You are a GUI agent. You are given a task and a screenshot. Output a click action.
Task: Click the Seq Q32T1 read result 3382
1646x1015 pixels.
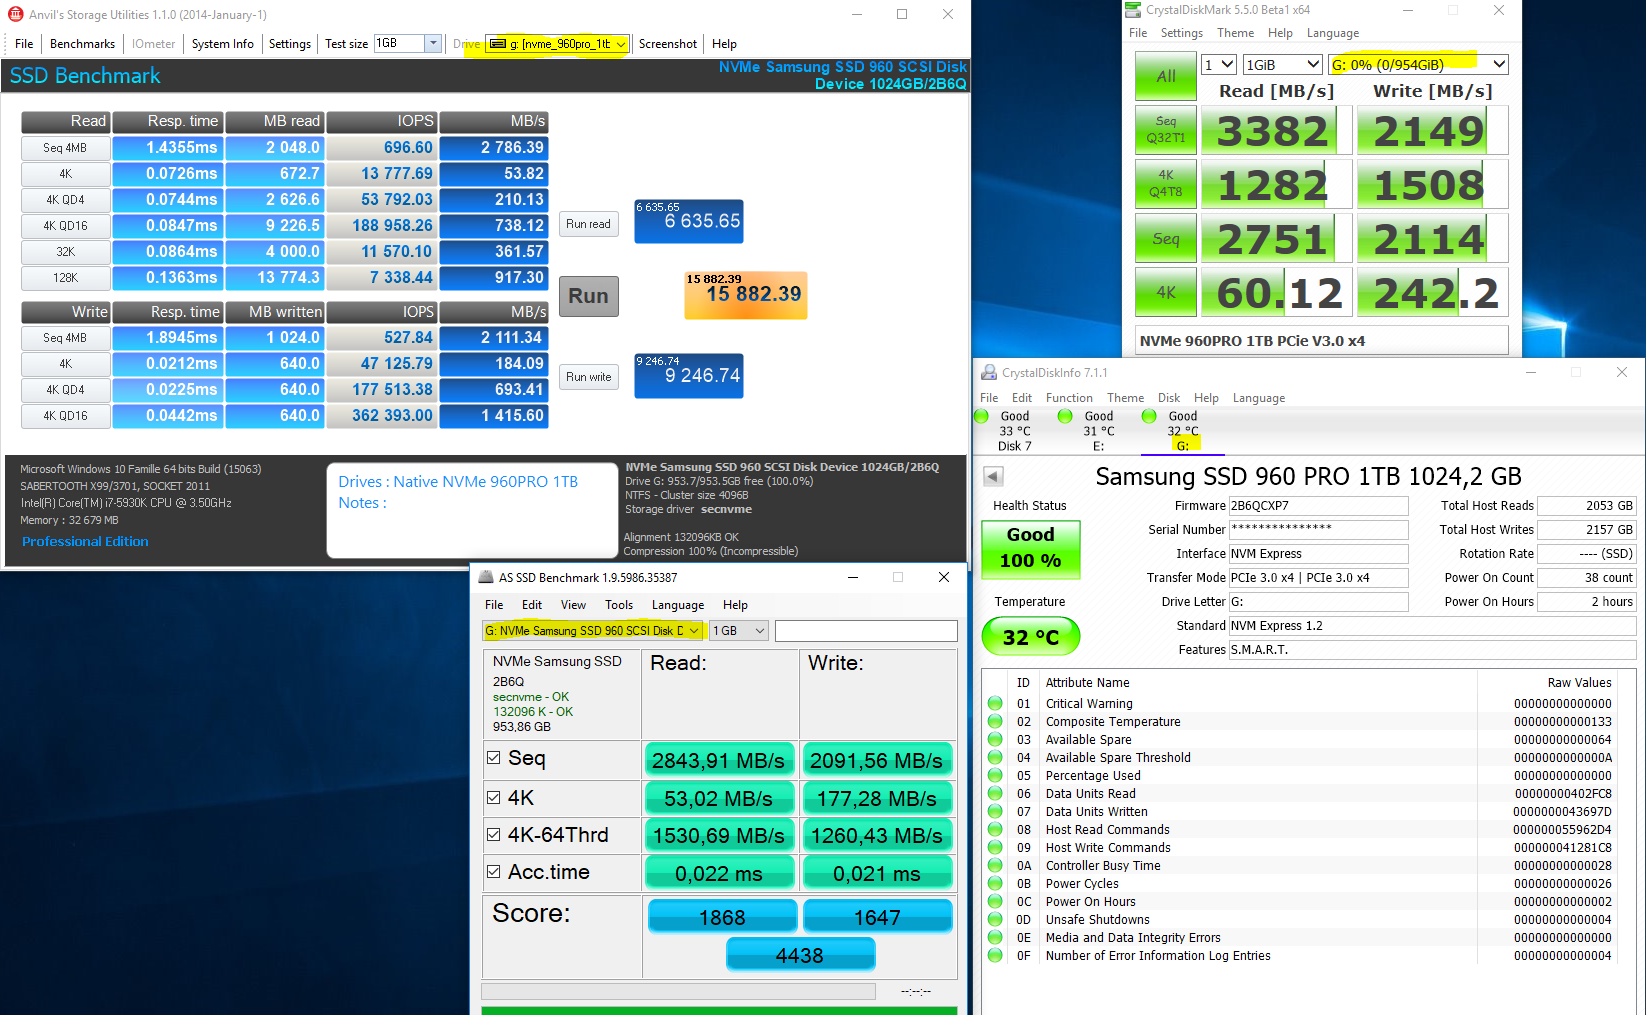(x=1276, y=130)
